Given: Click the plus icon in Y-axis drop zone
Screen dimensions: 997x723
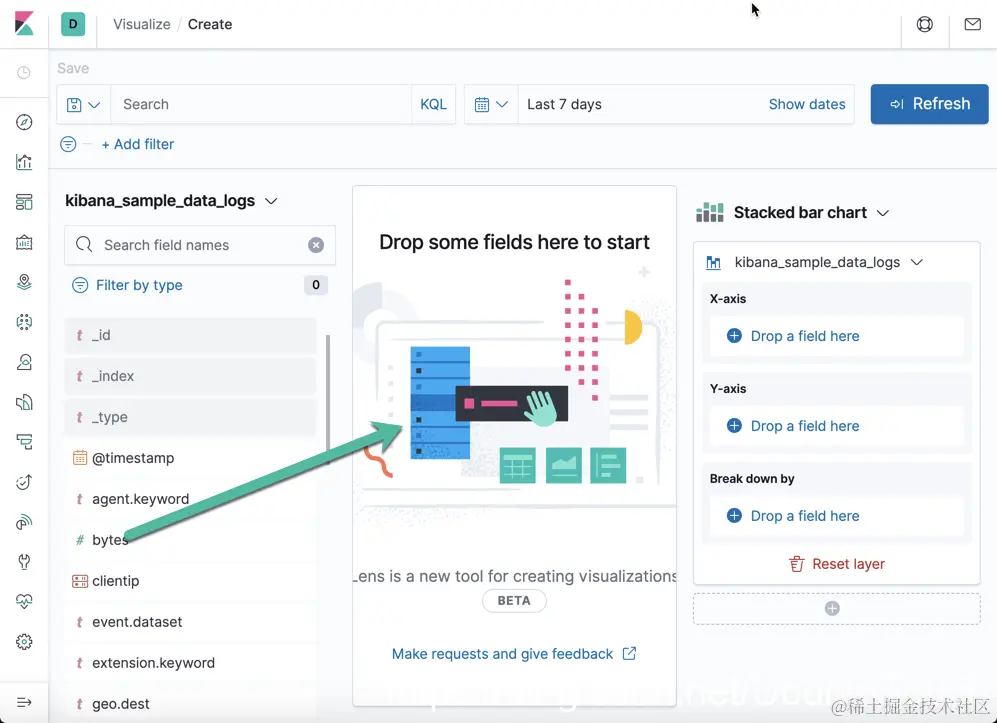Looking at the screenshot, I should [734, 425].
